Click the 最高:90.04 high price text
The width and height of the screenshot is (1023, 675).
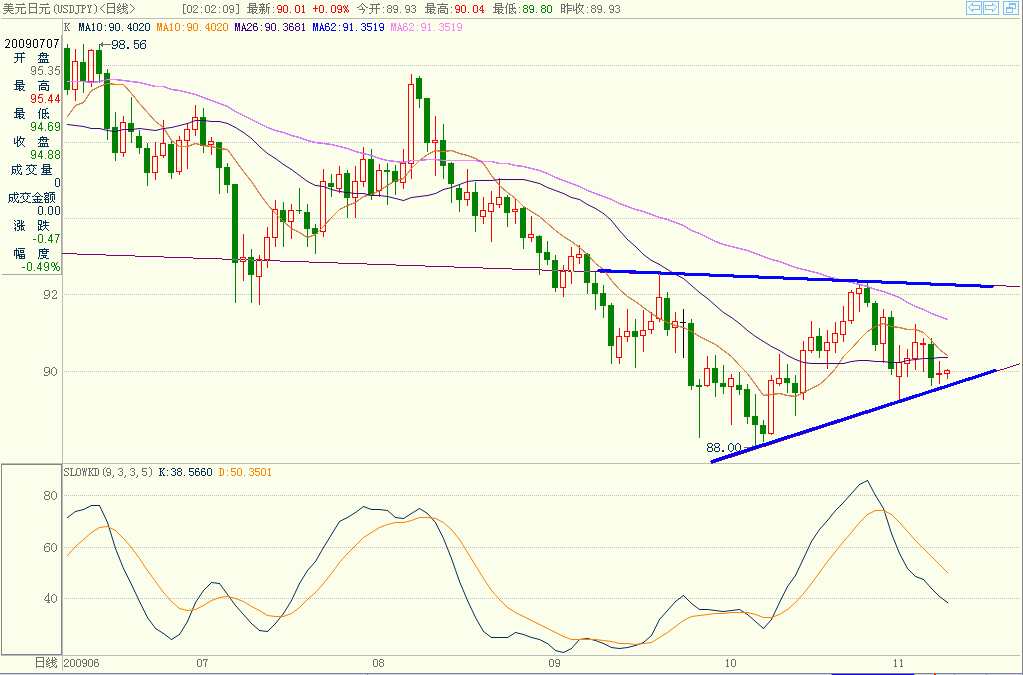[x=455, y=9]
